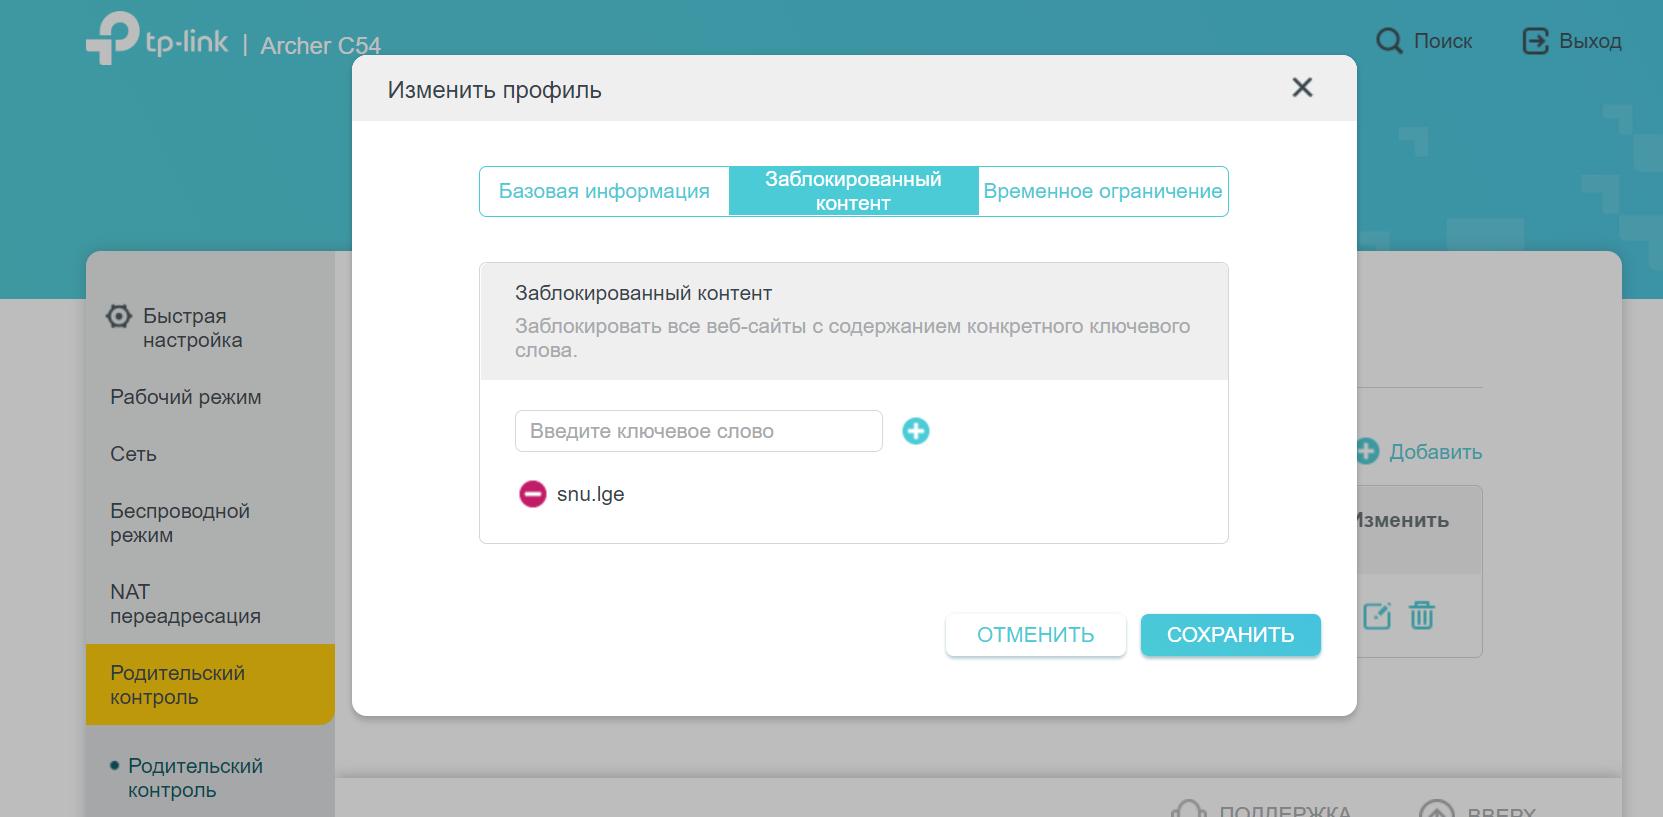
Task: Click the tp-link logo
Action: pyautogui.click(x=157, y=41)
